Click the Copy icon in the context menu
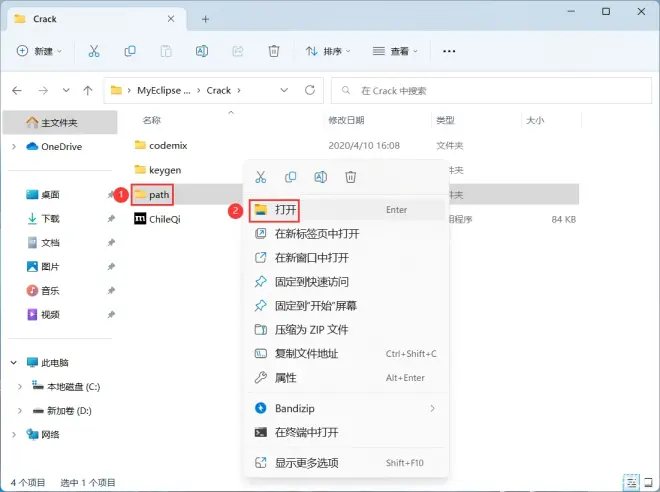This screenshot has height=492, width=660. [x=290, y=177]
